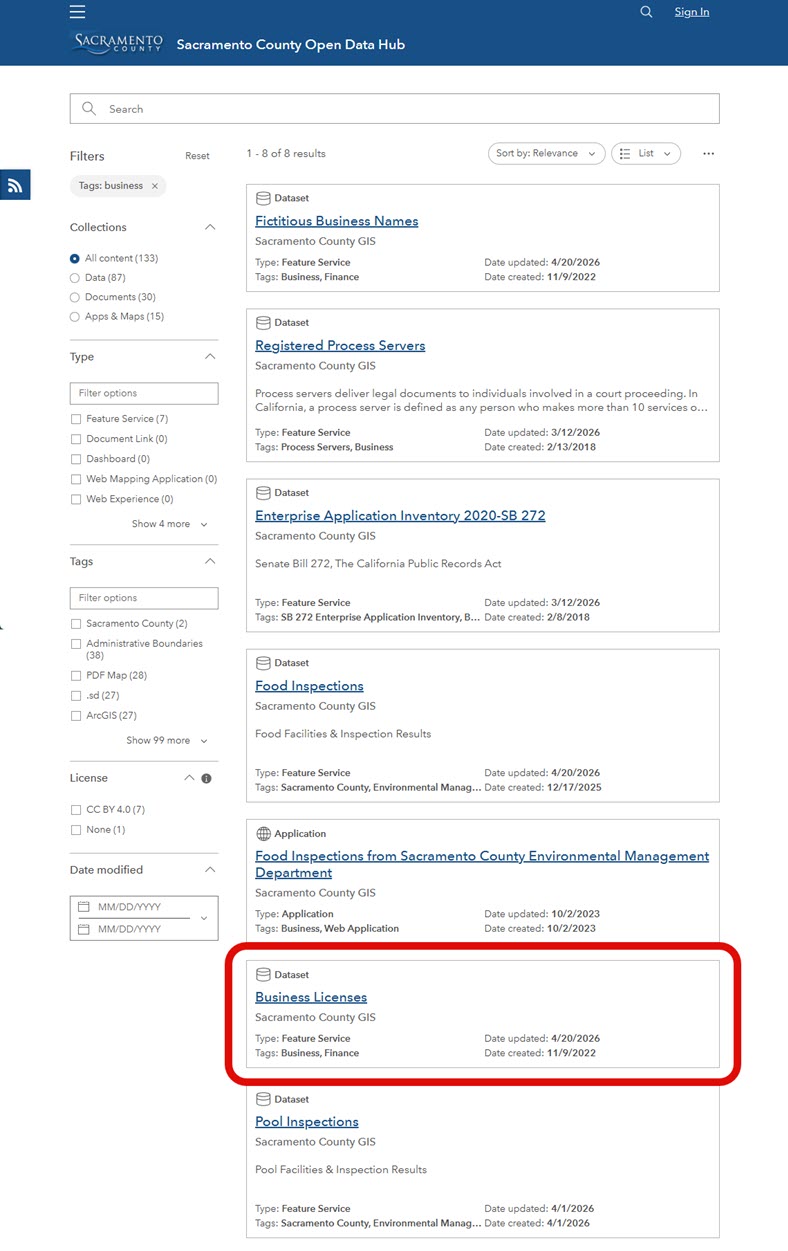Check the Web Mapping Application filter
788x1251 pixels.
pos(76,479)
